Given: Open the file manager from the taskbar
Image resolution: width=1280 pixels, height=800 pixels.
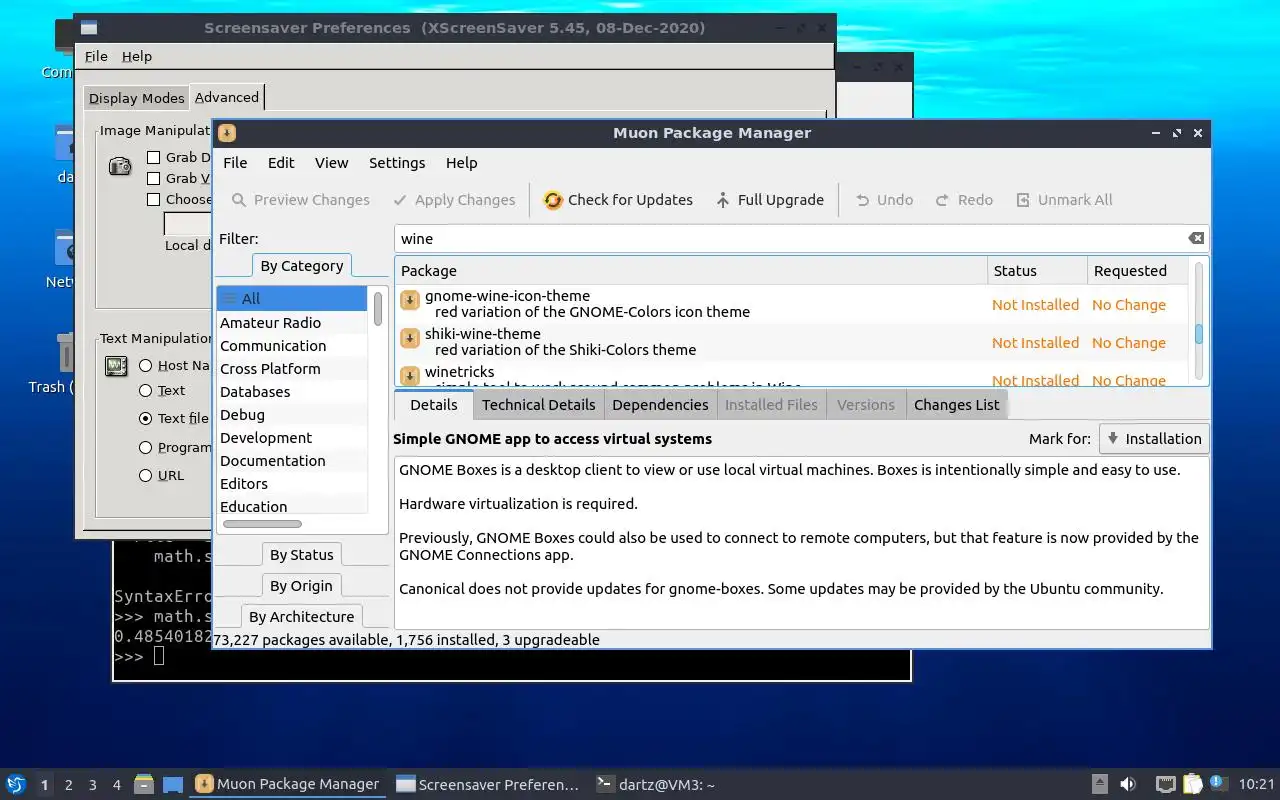Looking at the screenshot, I should coord(144,784).
